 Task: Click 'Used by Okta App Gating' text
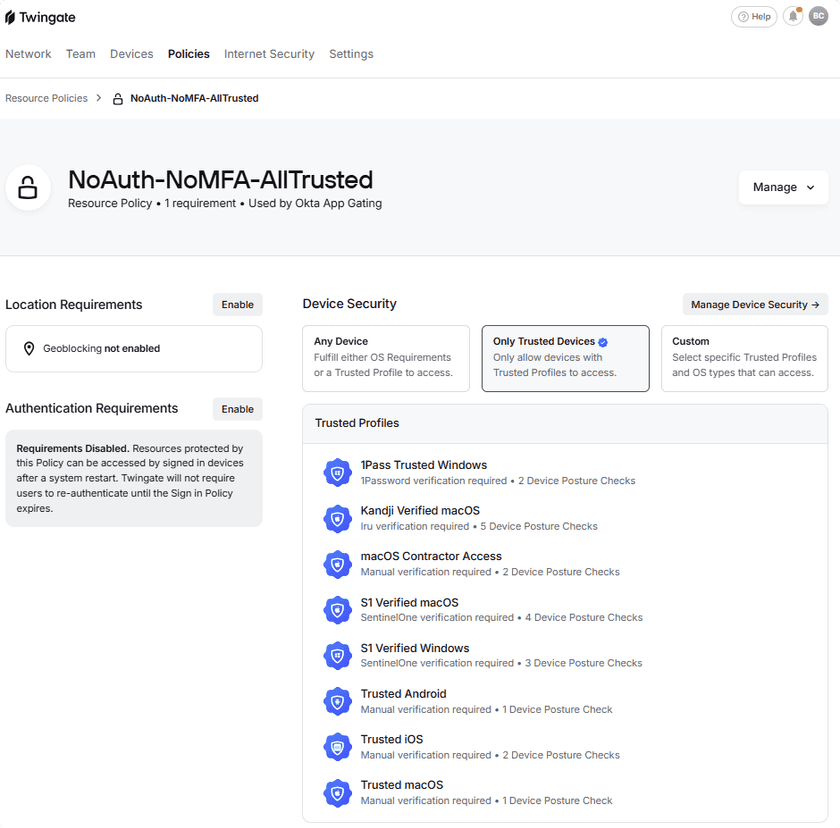coord(315,204)
